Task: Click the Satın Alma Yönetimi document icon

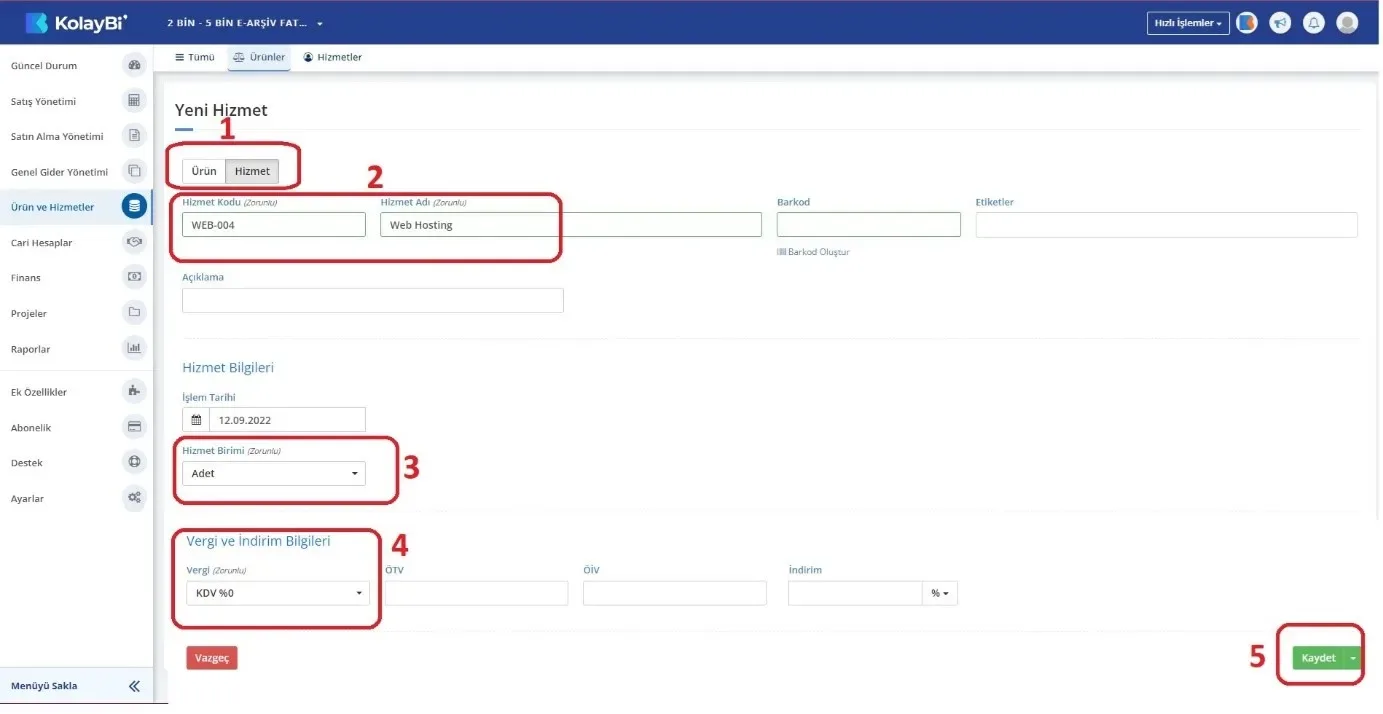Action: 134,136
